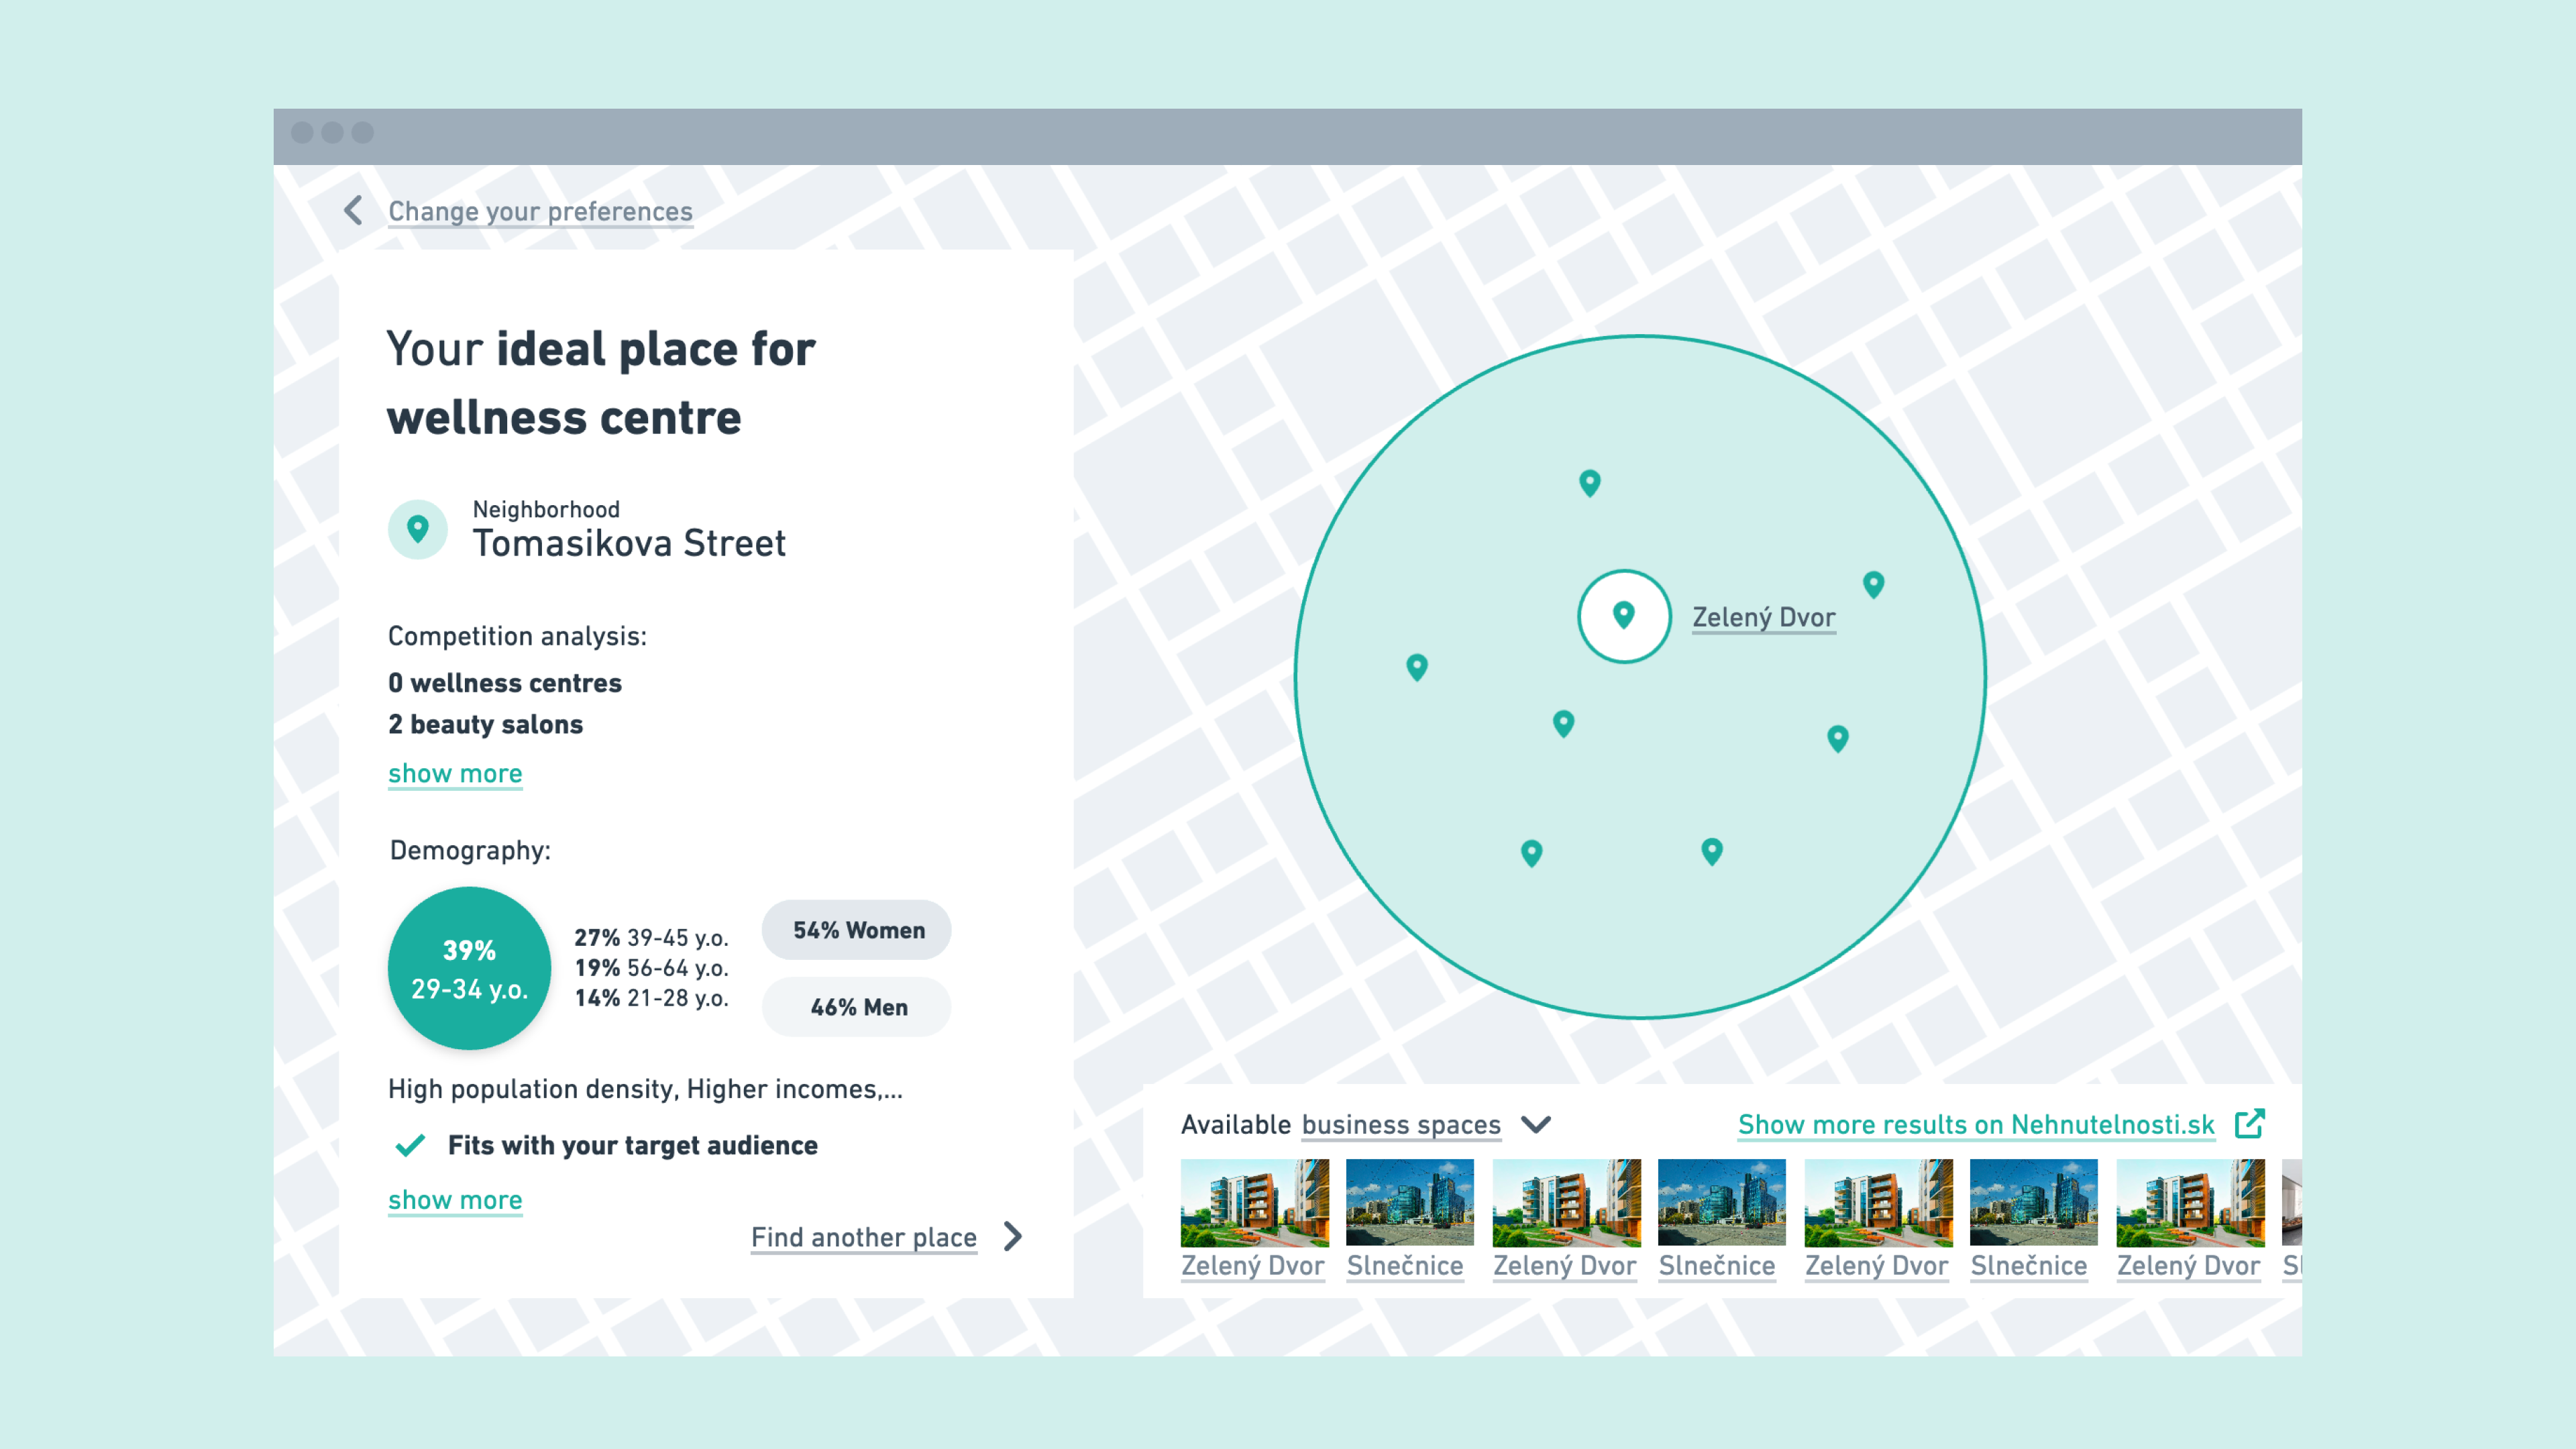Expand the business spaces dropdown chevron
The width and height of the screenshot is (2576, 1449).
click(1536, 1124)
